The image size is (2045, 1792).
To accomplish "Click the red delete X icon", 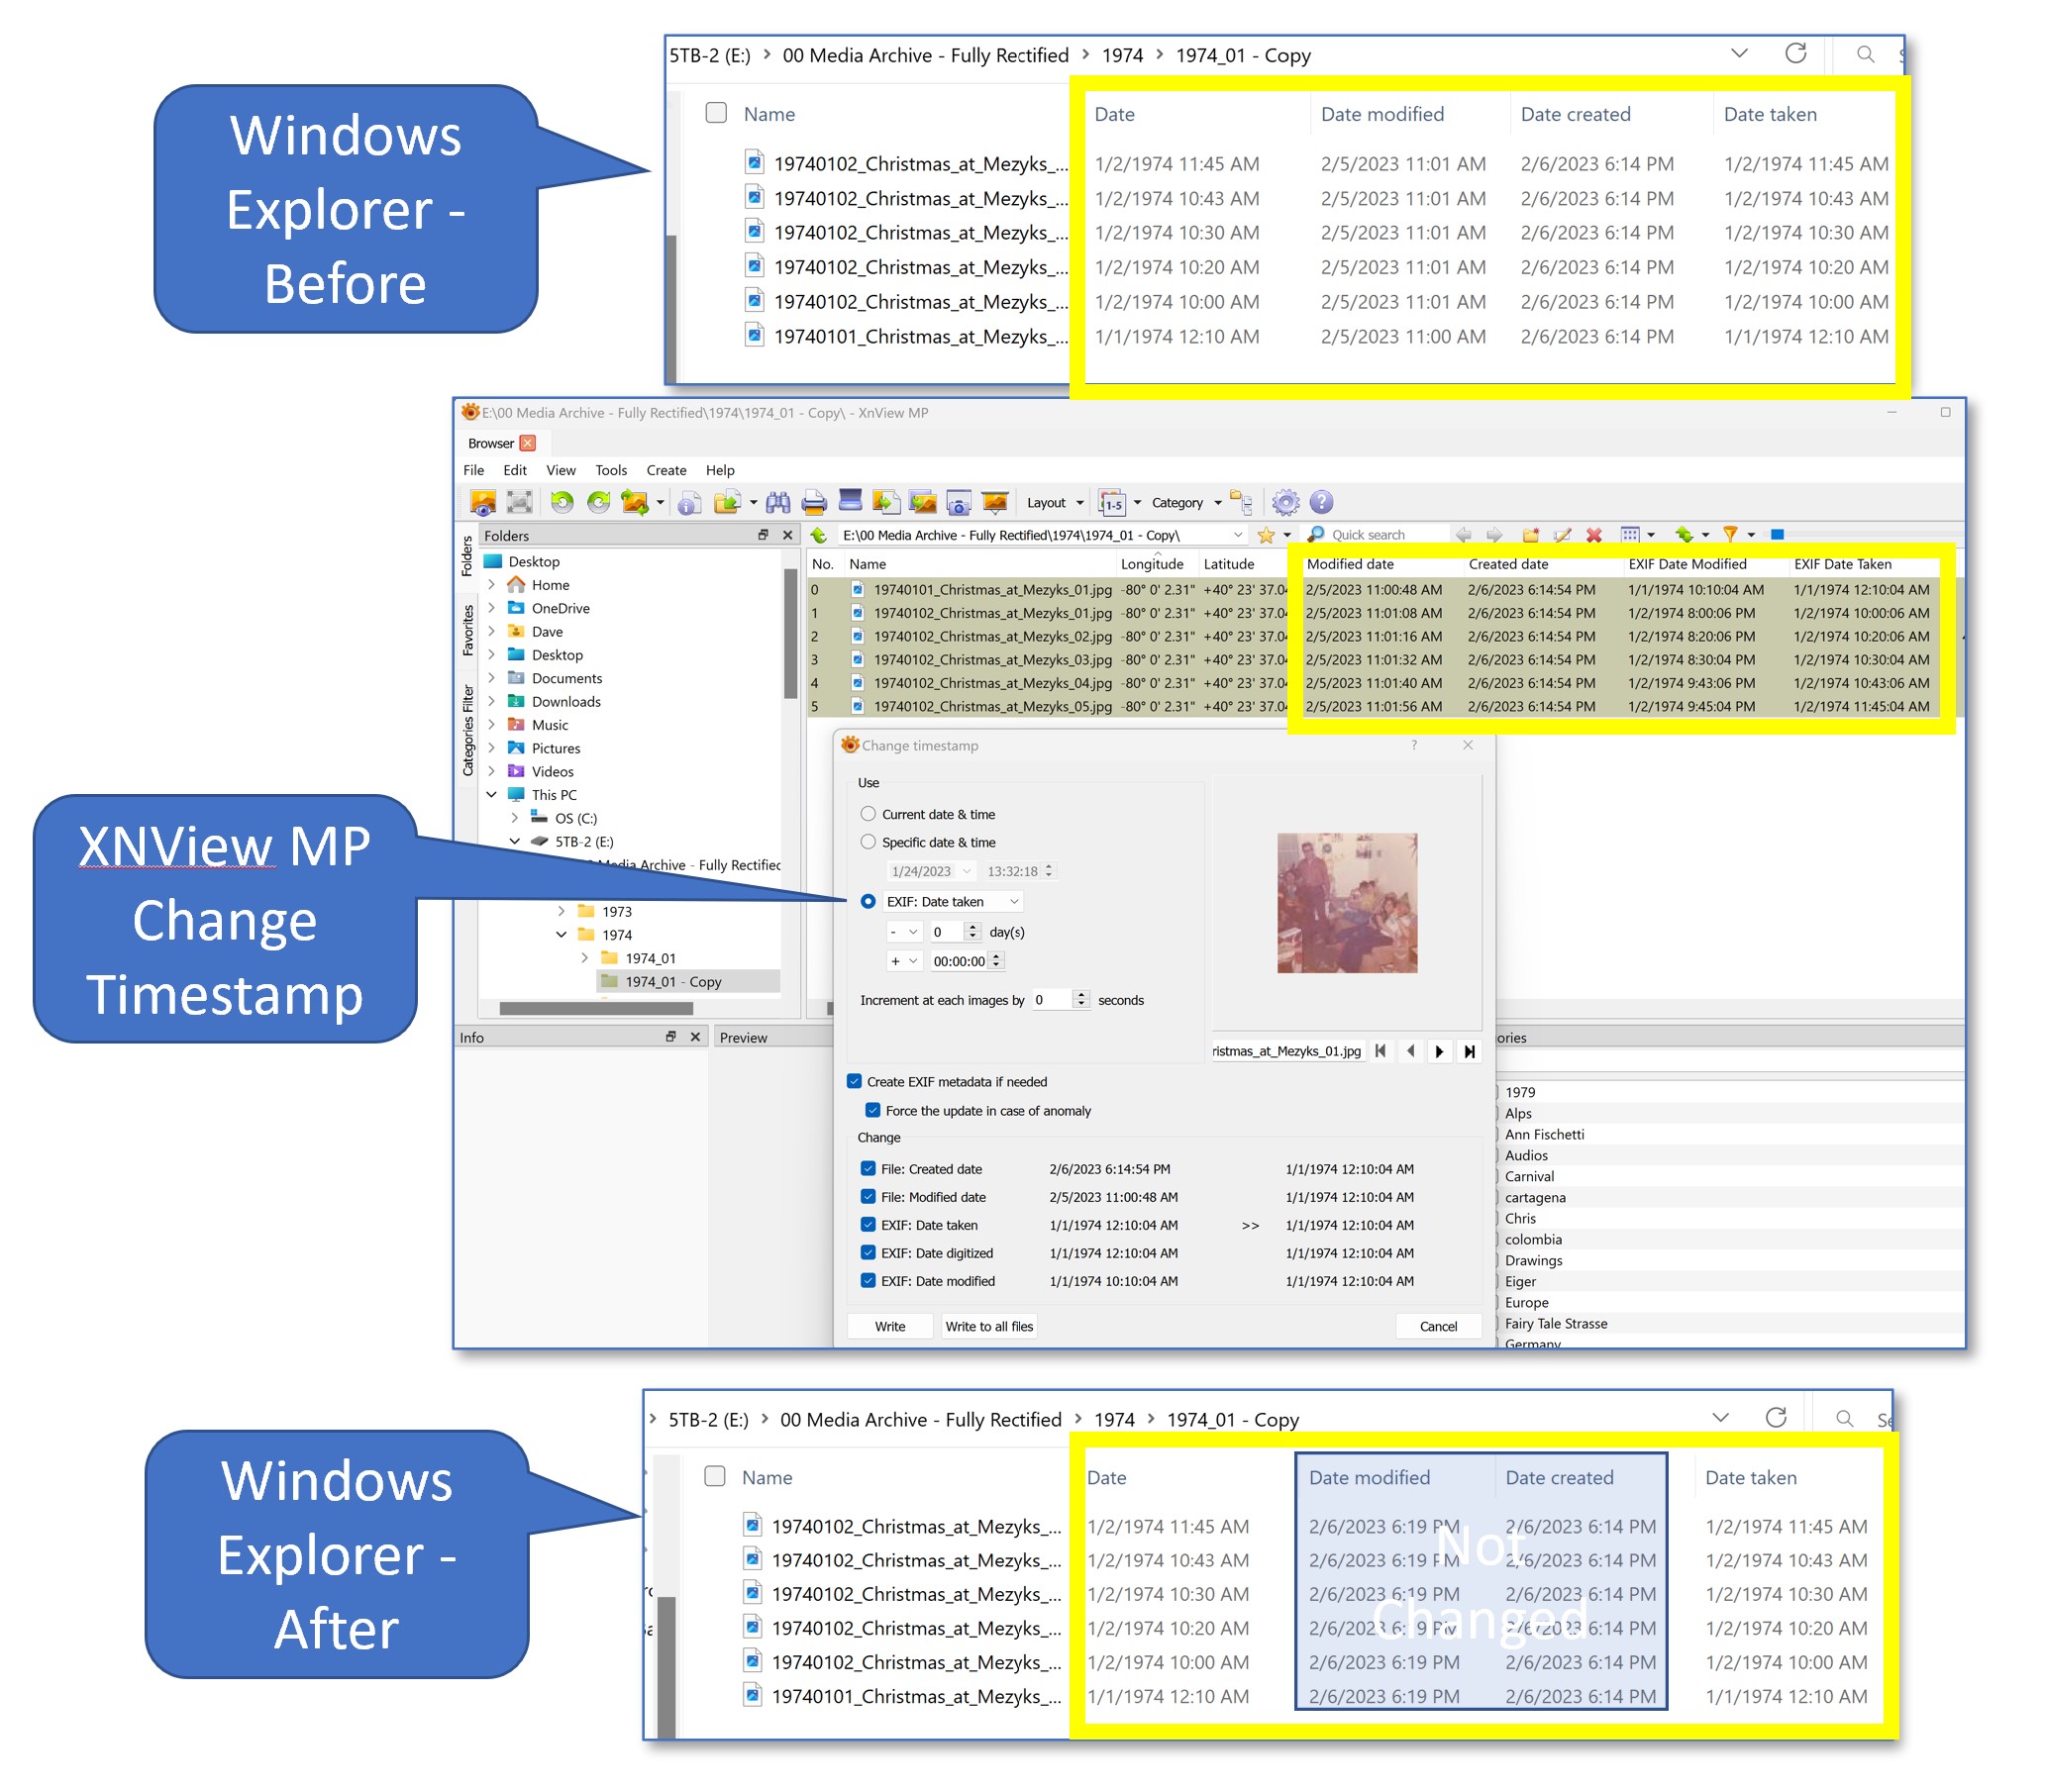I will (1594, 535).
